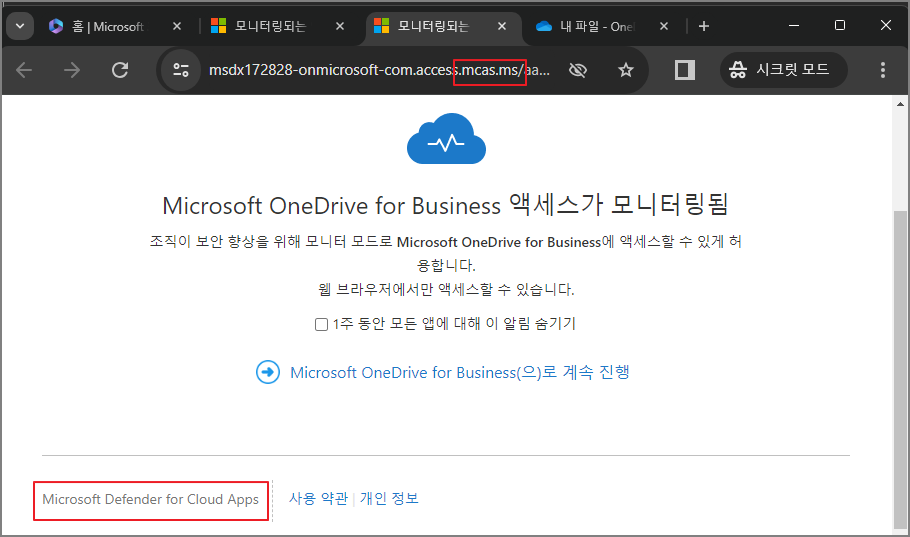This screenshot has width=910, height=537.
Task: Reload the current page
Action: 120,70
